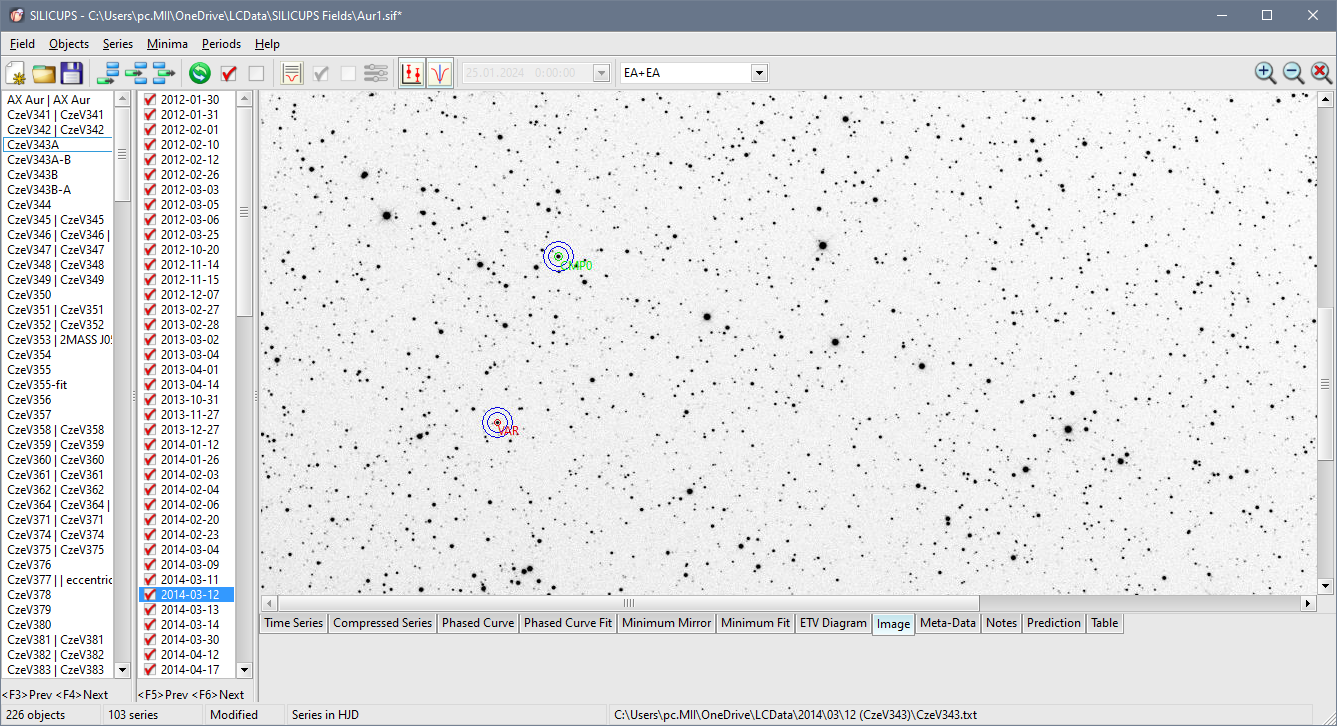The height and width of the screenshot is (726, 1337).
Task: Open the Meta-Data tab
Action: [x=948, y=623]
